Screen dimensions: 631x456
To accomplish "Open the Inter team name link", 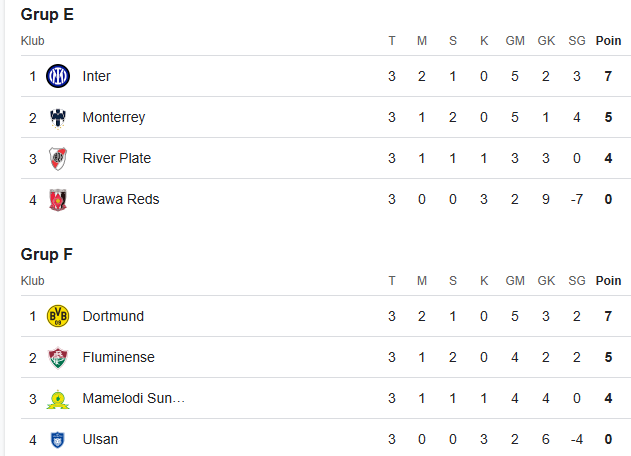I will [x=97, y=76].
